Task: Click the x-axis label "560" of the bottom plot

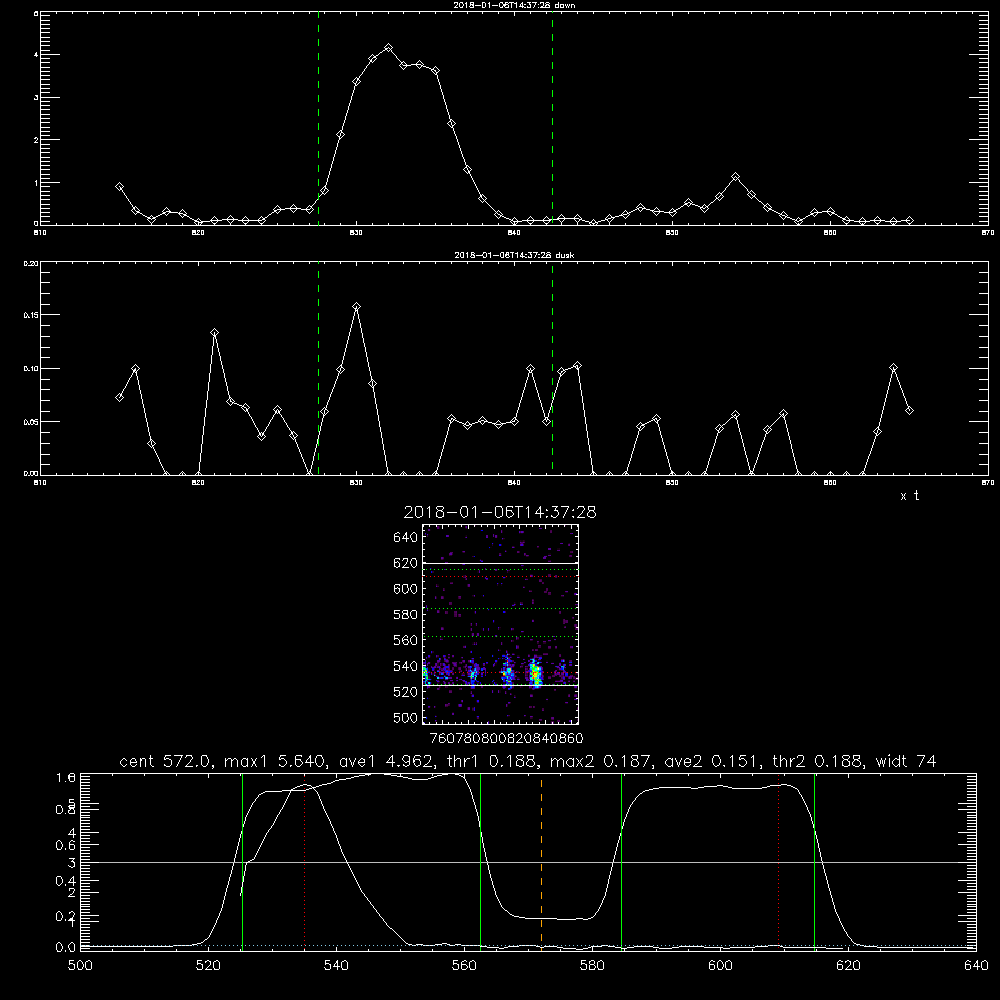Action: pos(464,966)
